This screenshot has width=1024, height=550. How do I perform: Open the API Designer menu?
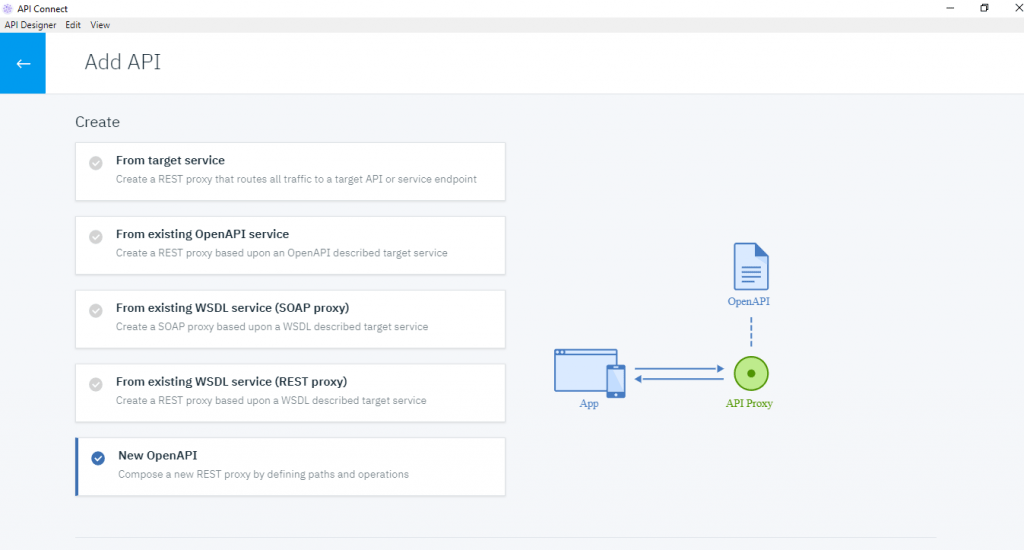point(30,25)
